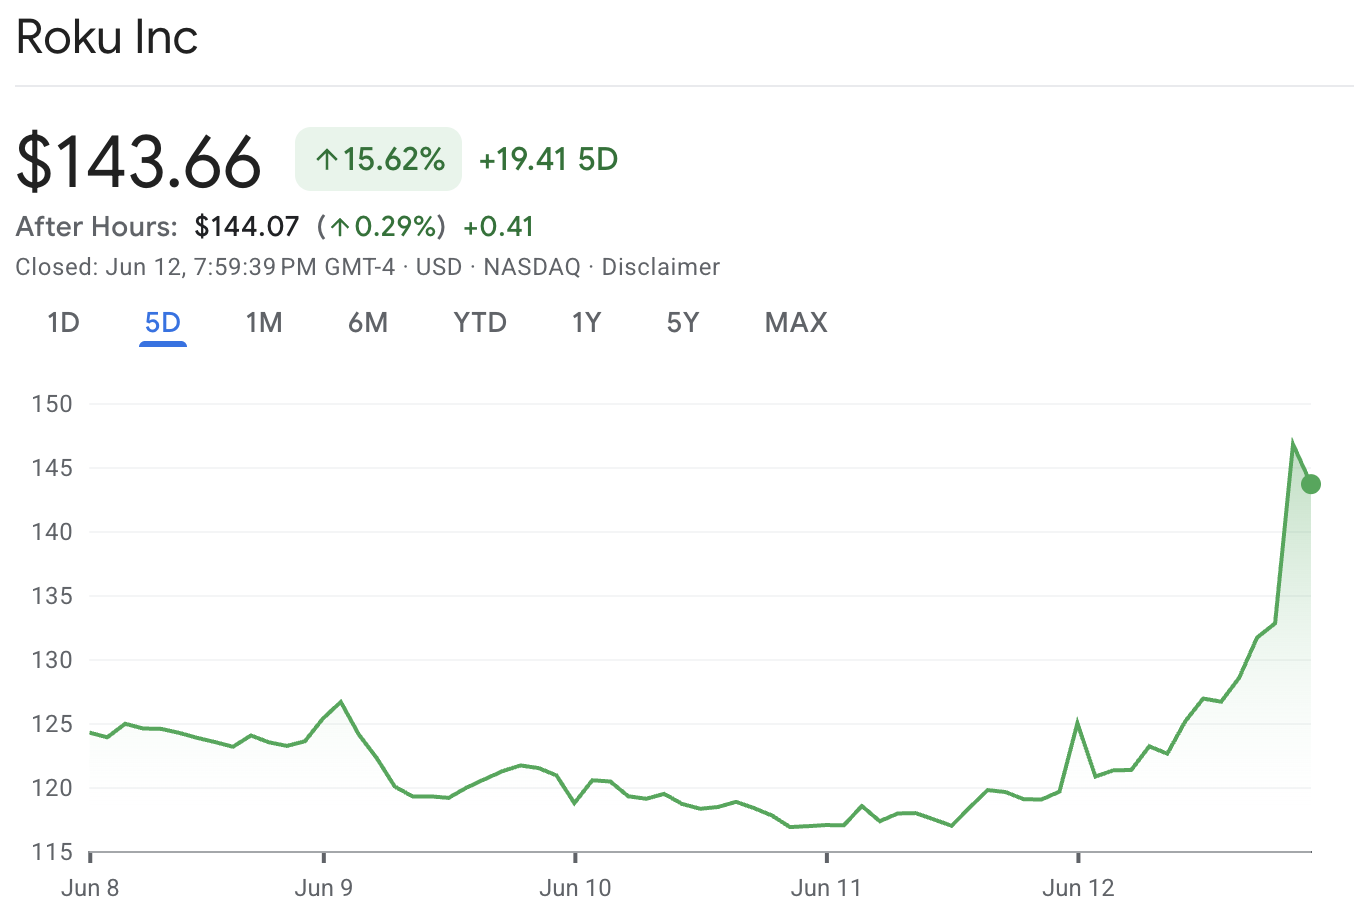Open the Disclaimer link

point(661,267)
